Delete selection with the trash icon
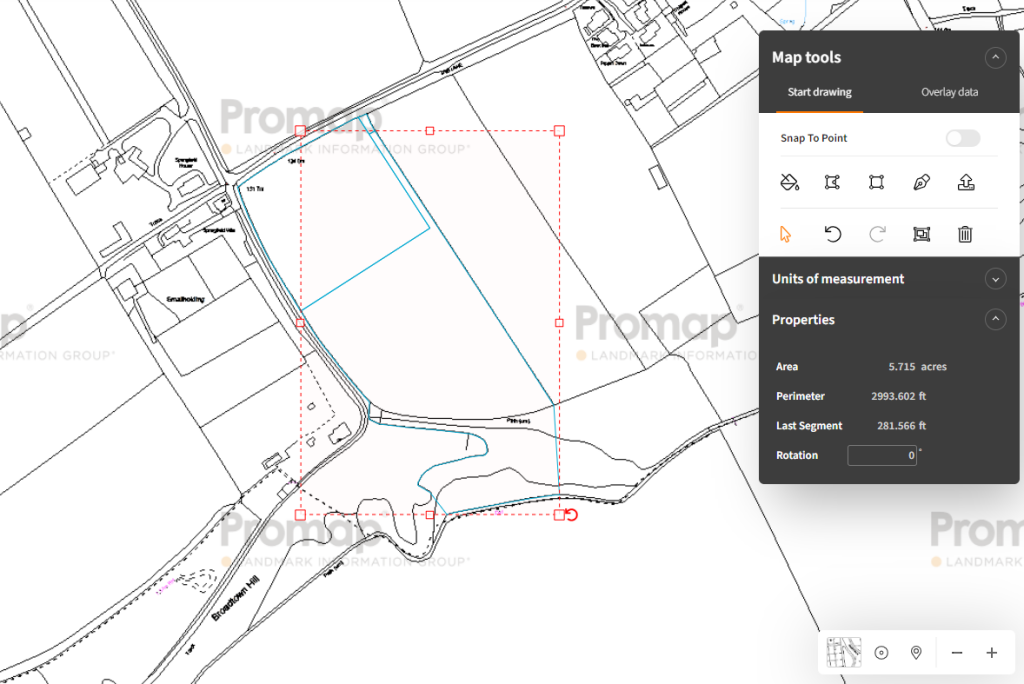The image size is (1024, 684). (965, 234)
